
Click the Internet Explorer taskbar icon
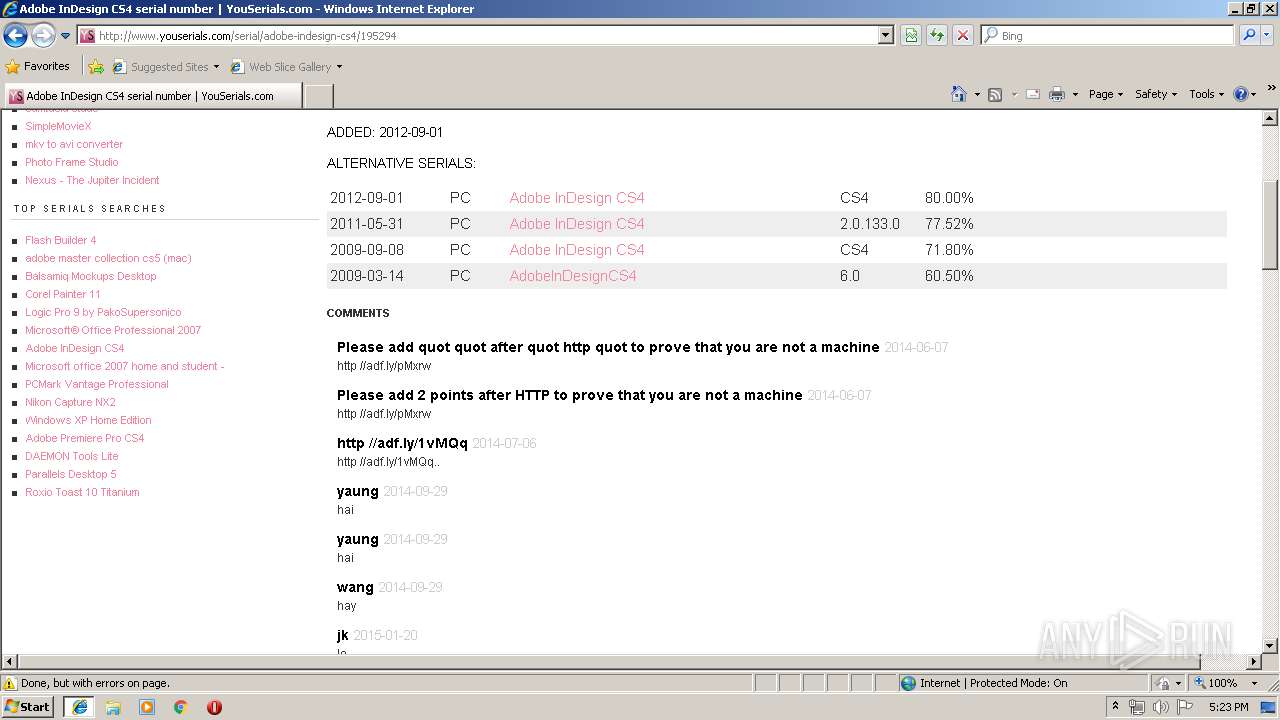point(79,707)
